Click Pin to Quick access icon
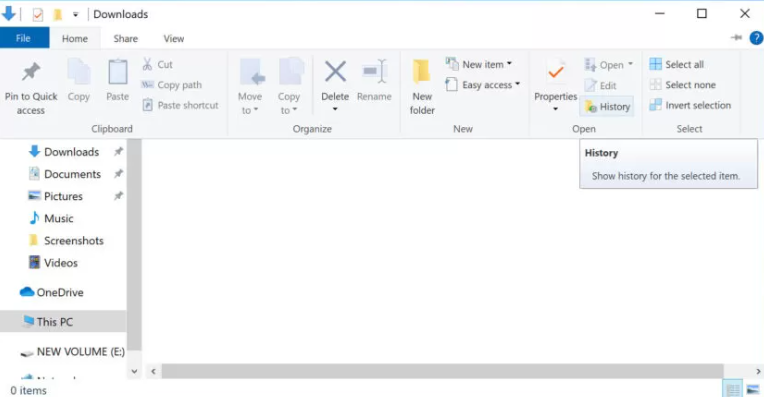The width and height of the screenshot is (764, 397). pos(31,72)
